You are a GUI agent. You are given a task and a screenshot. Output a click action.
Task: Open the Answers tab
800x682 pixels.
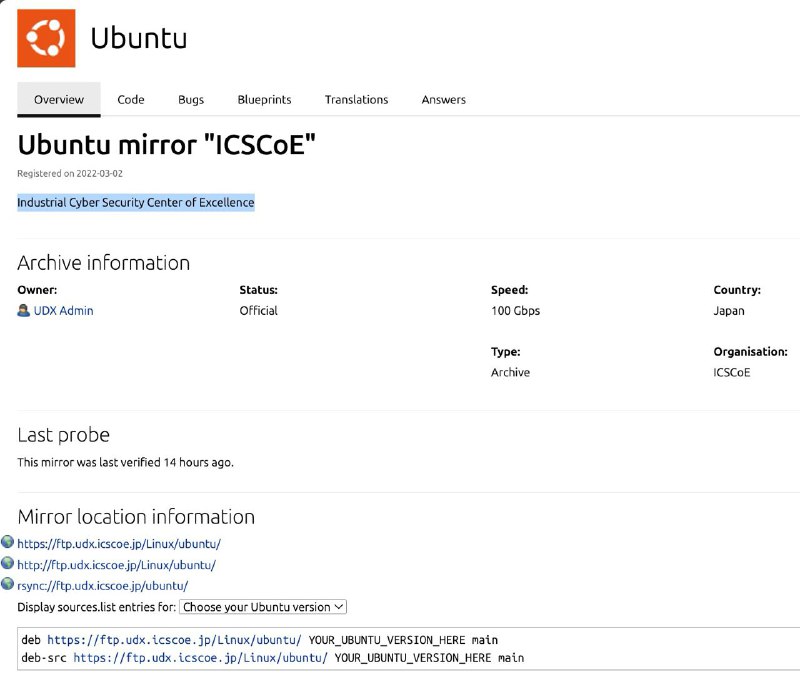443,99
